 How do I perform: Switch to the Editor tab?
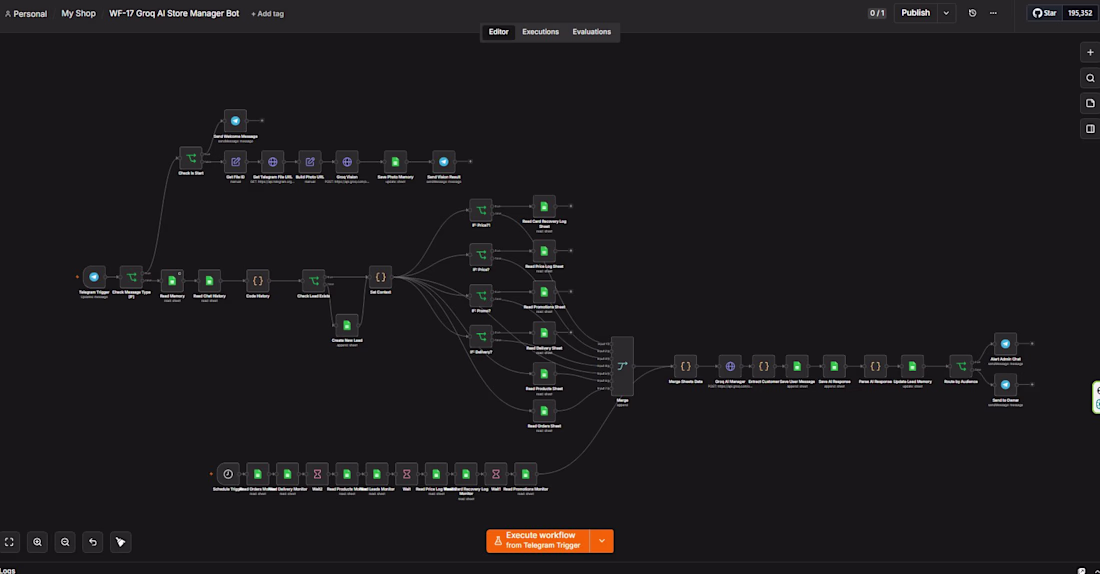[499, 32]
